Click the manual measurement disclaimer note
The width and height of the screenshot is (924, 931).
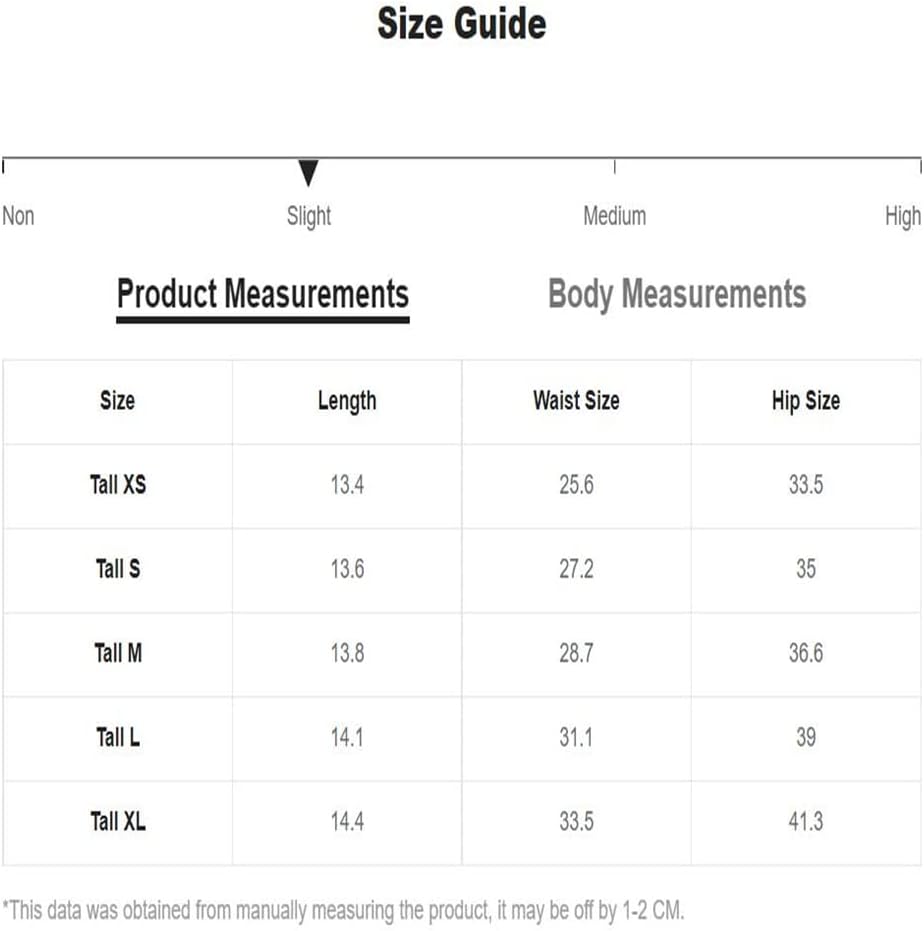tap(343, 910)
